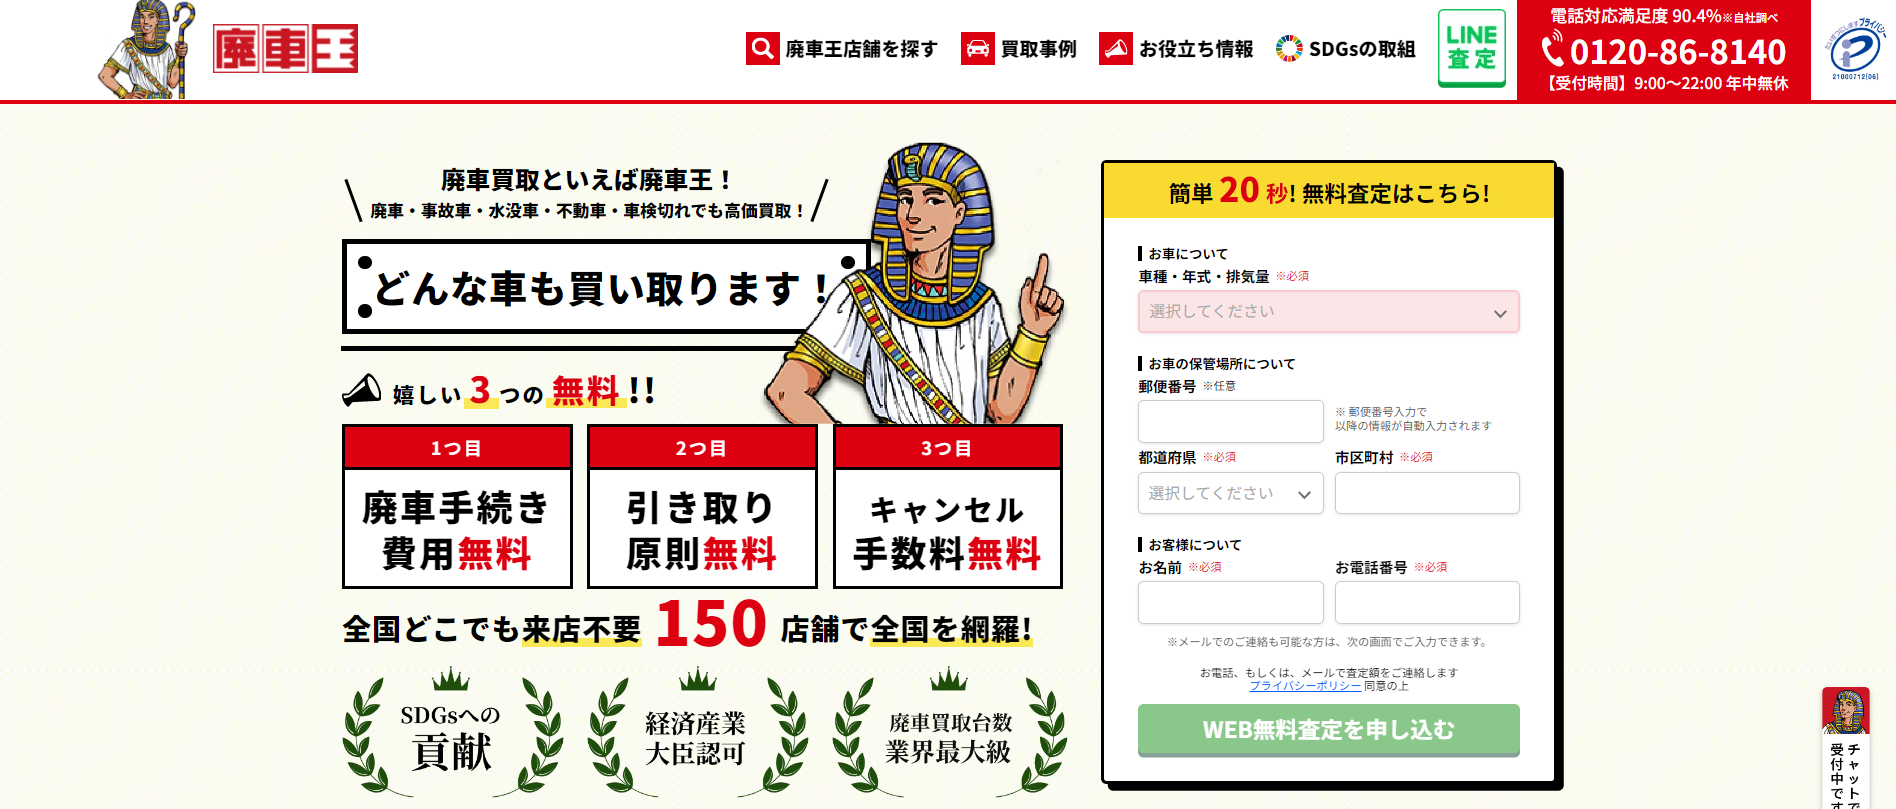The image size is (1896, 809).
Task: Click the Privacy mark badge icon
Action: 1854,49
